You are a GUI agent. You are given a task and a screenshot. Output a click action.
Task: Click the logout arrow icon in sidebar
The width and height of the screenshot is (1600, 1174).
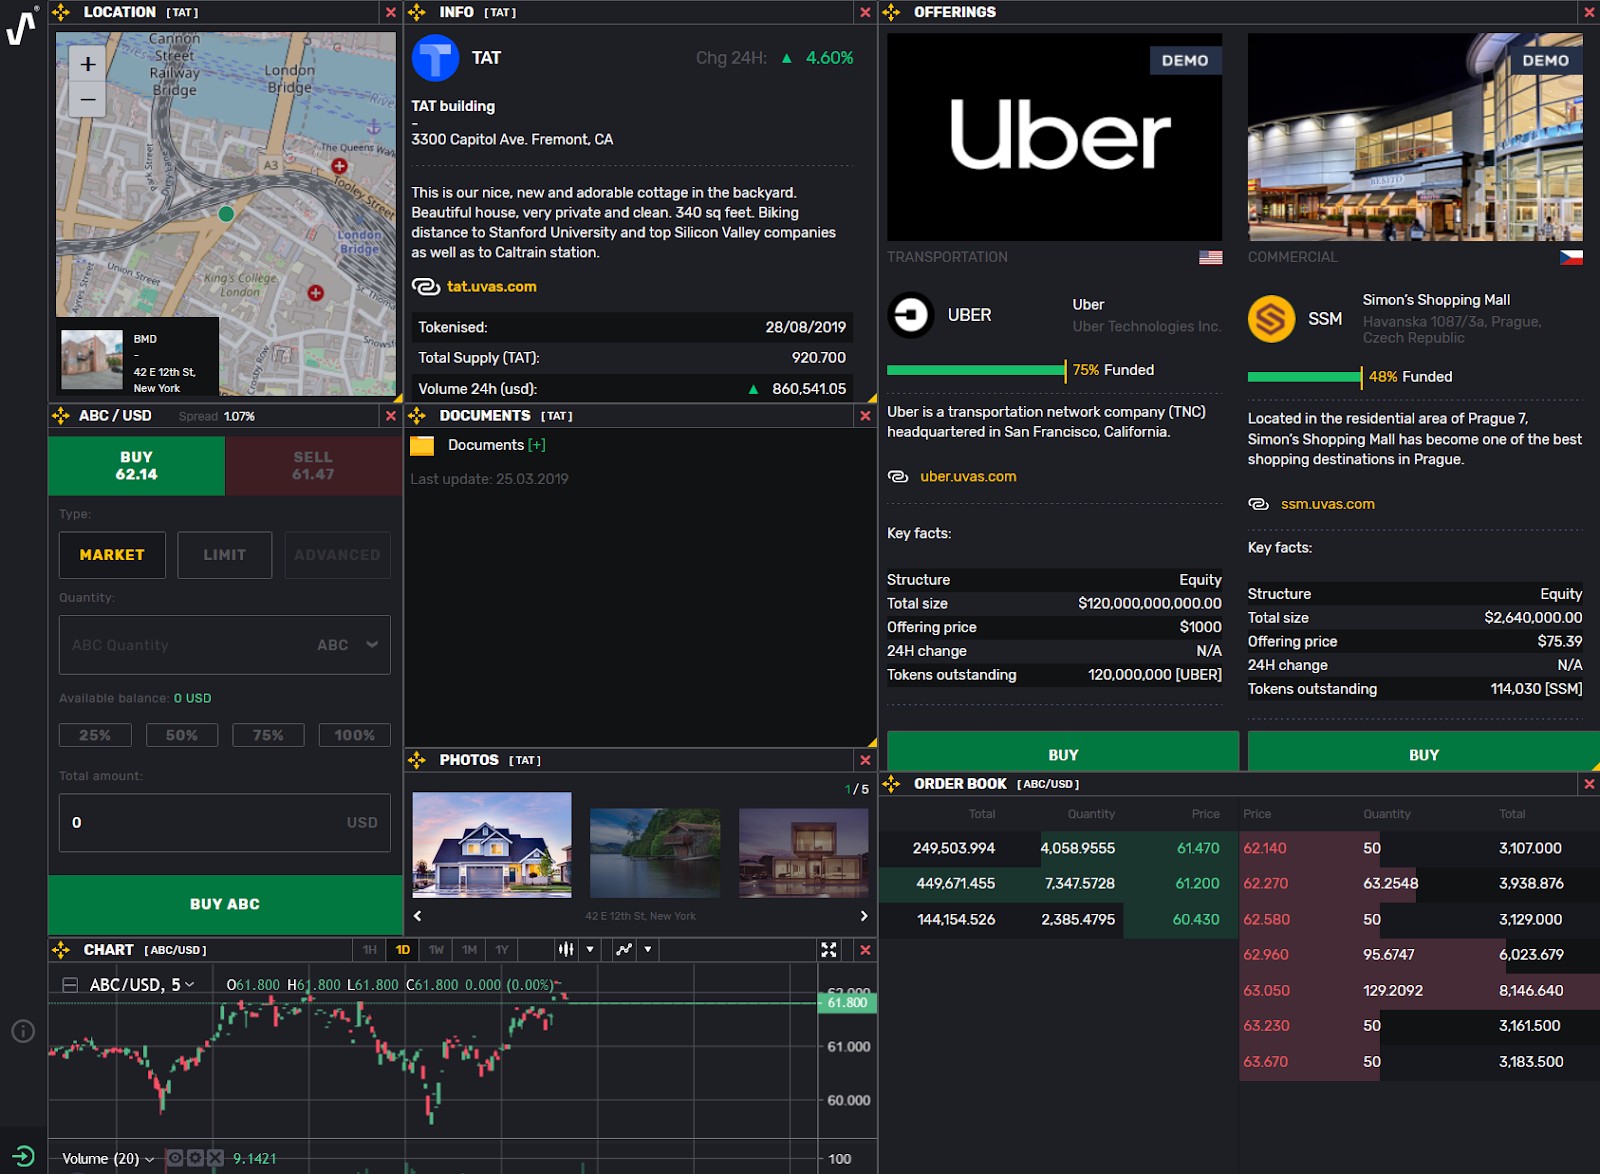coord(23,1156)
